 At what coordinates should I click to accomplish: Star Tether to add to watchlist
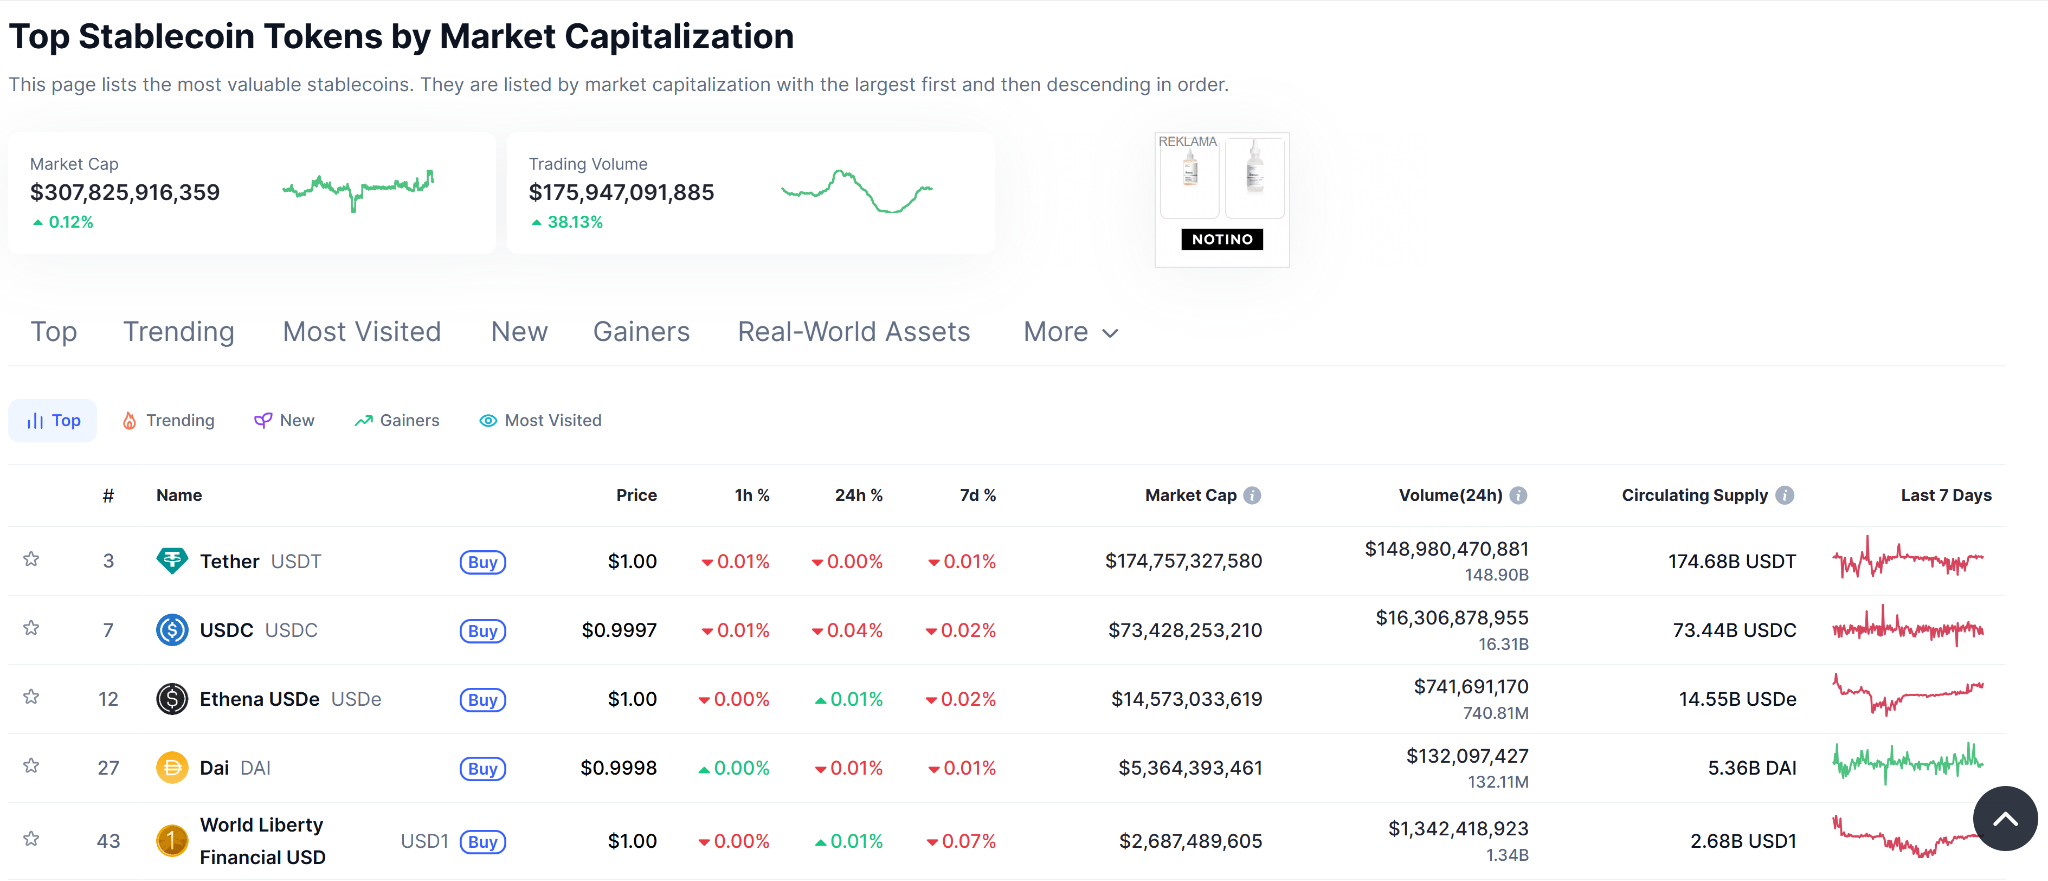pos(31,559)
